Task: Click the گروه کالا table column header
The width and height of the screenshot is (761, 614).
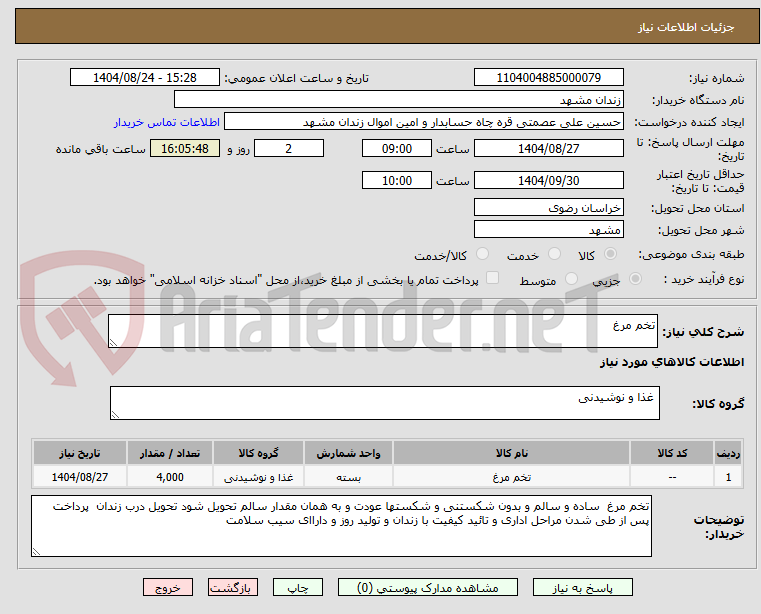Action: coord(258,453)
